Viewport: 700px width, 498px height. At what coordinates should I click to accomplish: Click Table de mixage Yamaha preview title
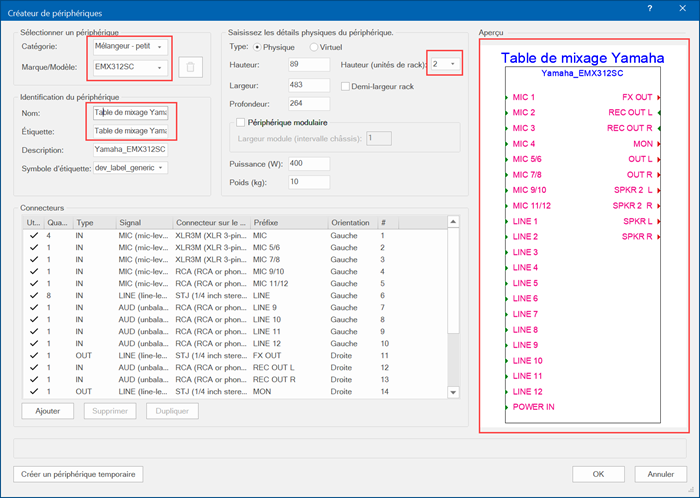[583, 58]
